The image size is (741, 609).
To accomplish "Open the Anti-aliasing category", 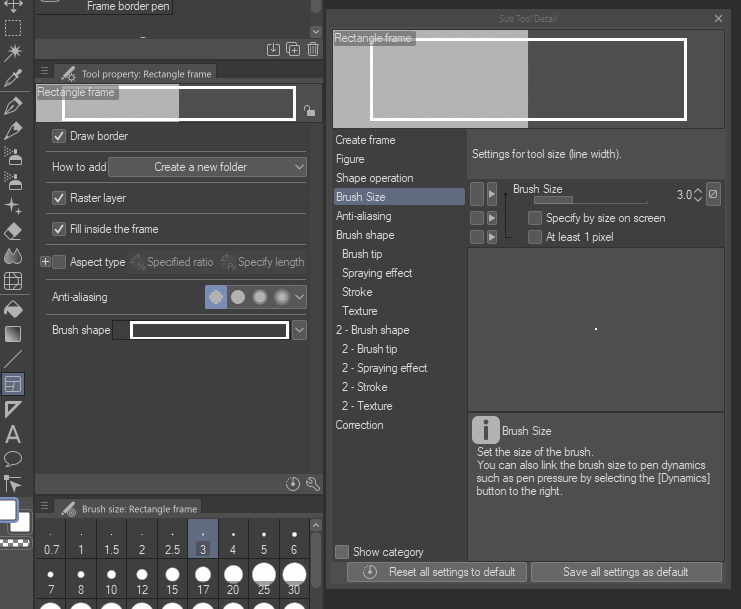I will click(364, 216).
